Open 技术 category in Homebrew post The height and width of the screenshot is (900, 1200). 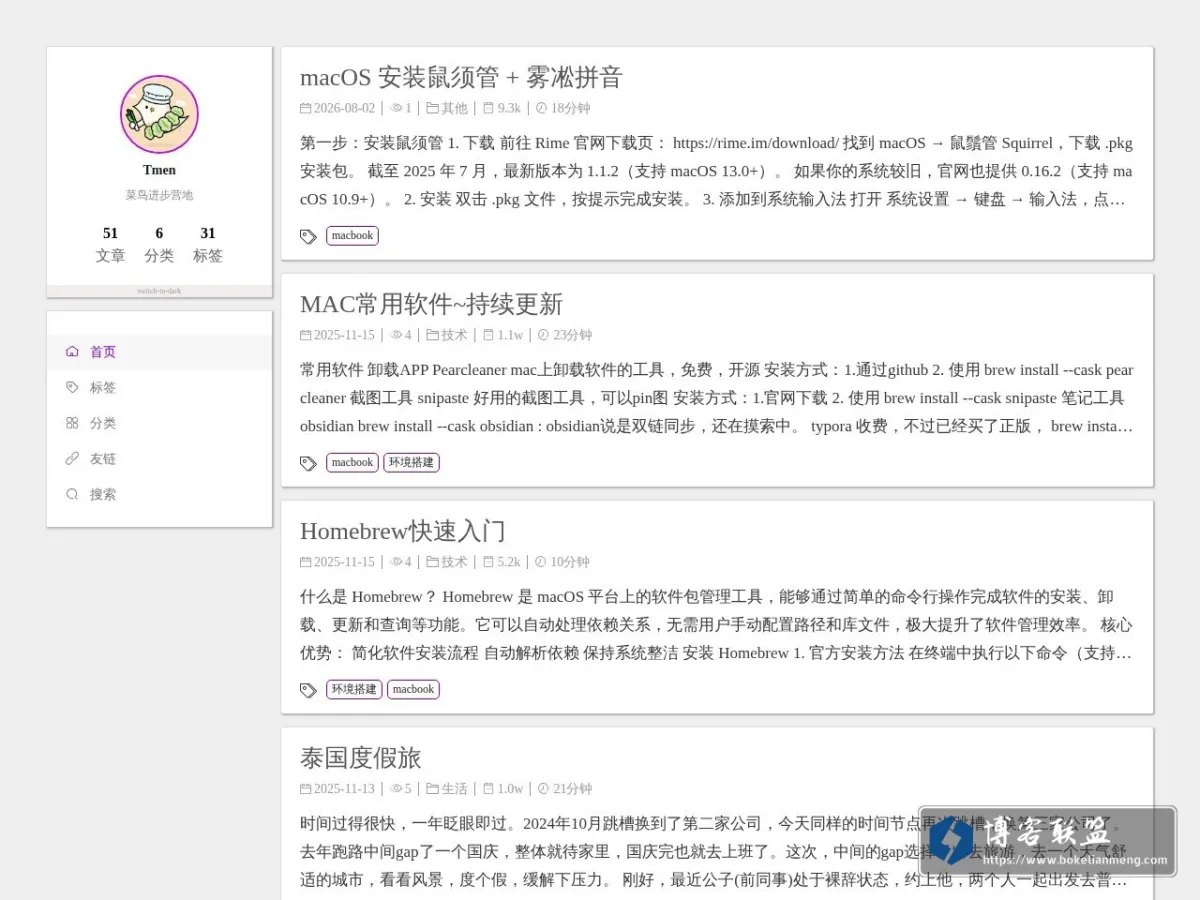pyautogui.click(x=454, y=562)
